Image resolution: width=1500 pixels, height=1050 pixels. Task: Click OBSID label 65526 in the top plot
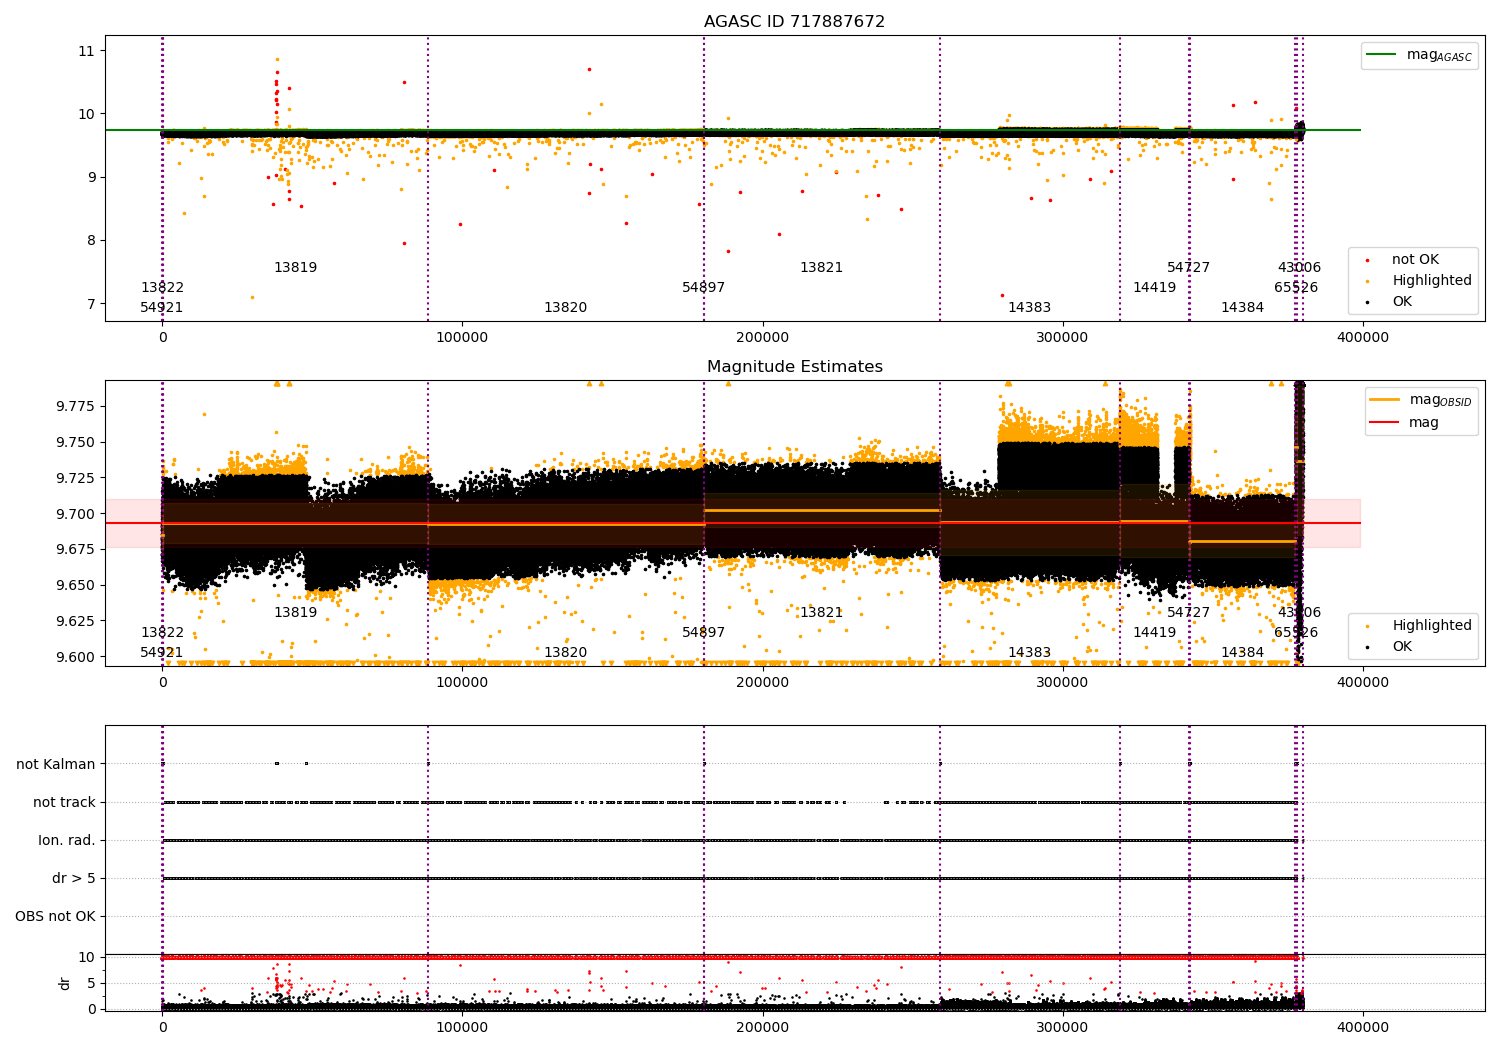1296,288
